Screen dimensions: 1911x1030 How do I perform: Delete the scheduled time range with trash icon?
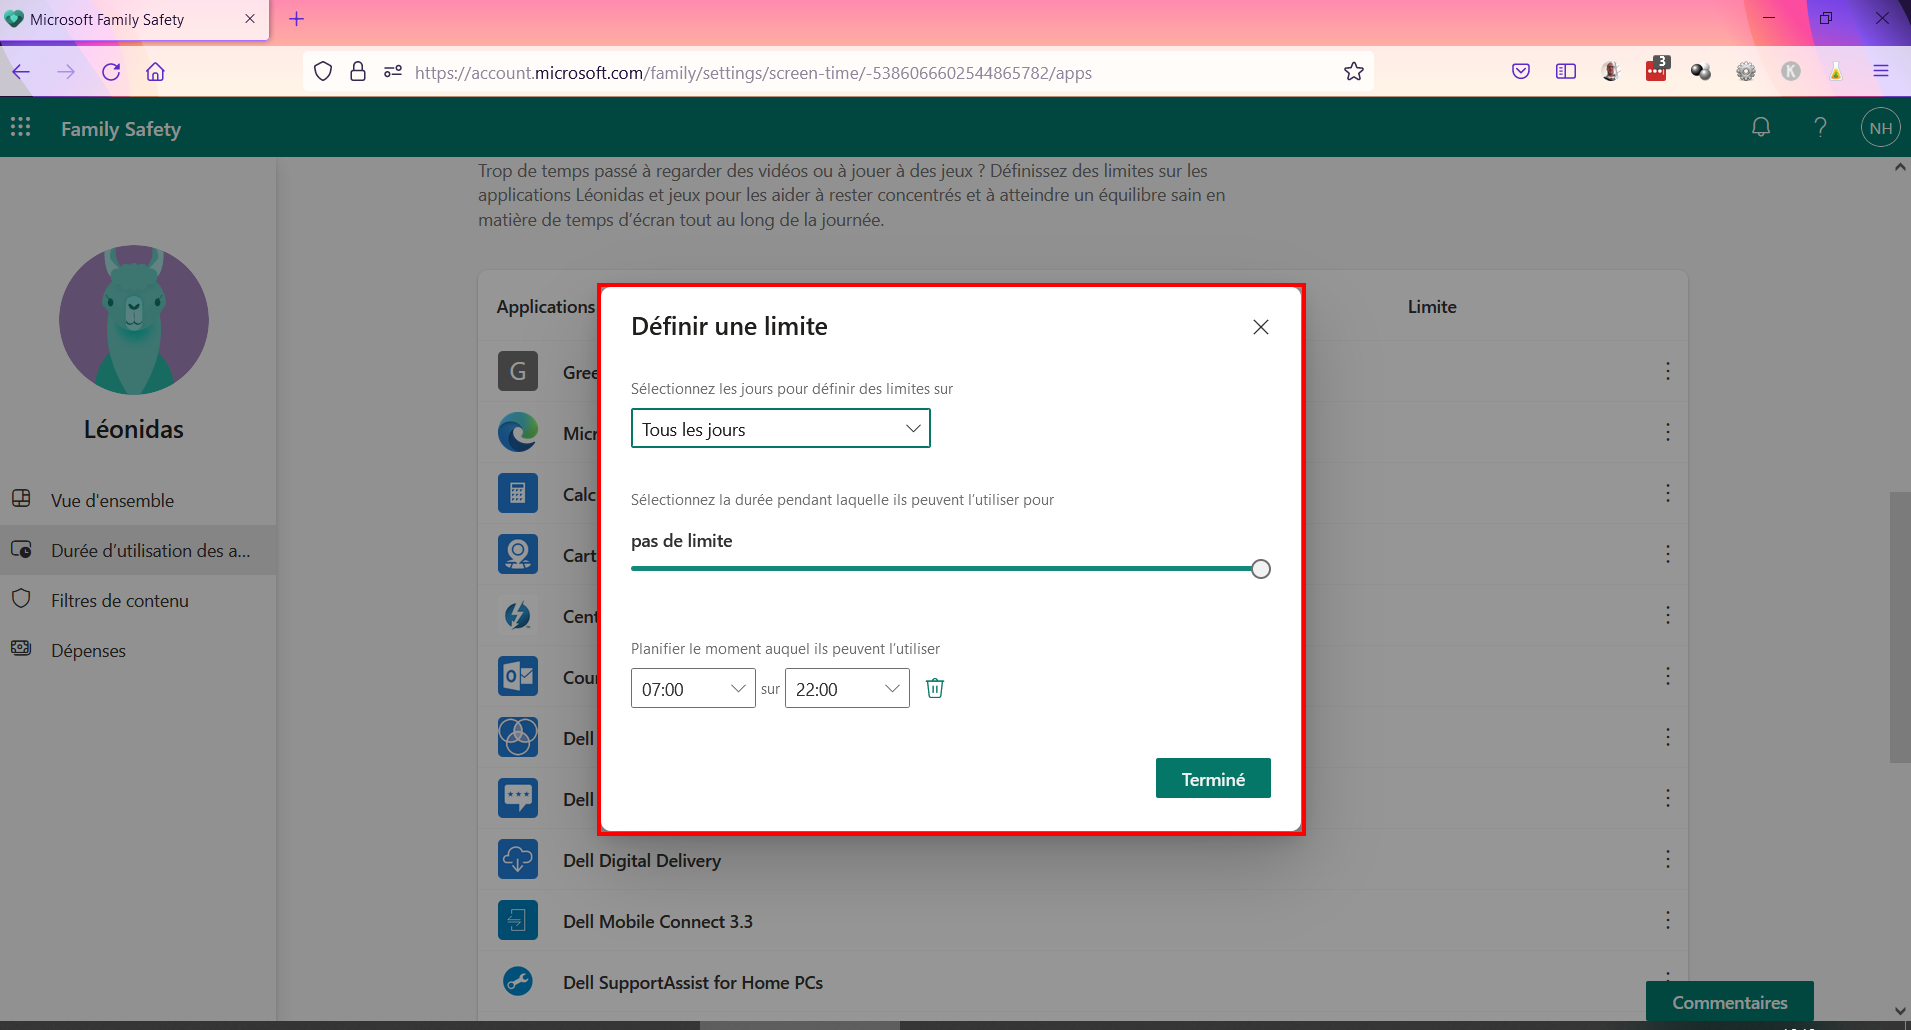point(935,688)
